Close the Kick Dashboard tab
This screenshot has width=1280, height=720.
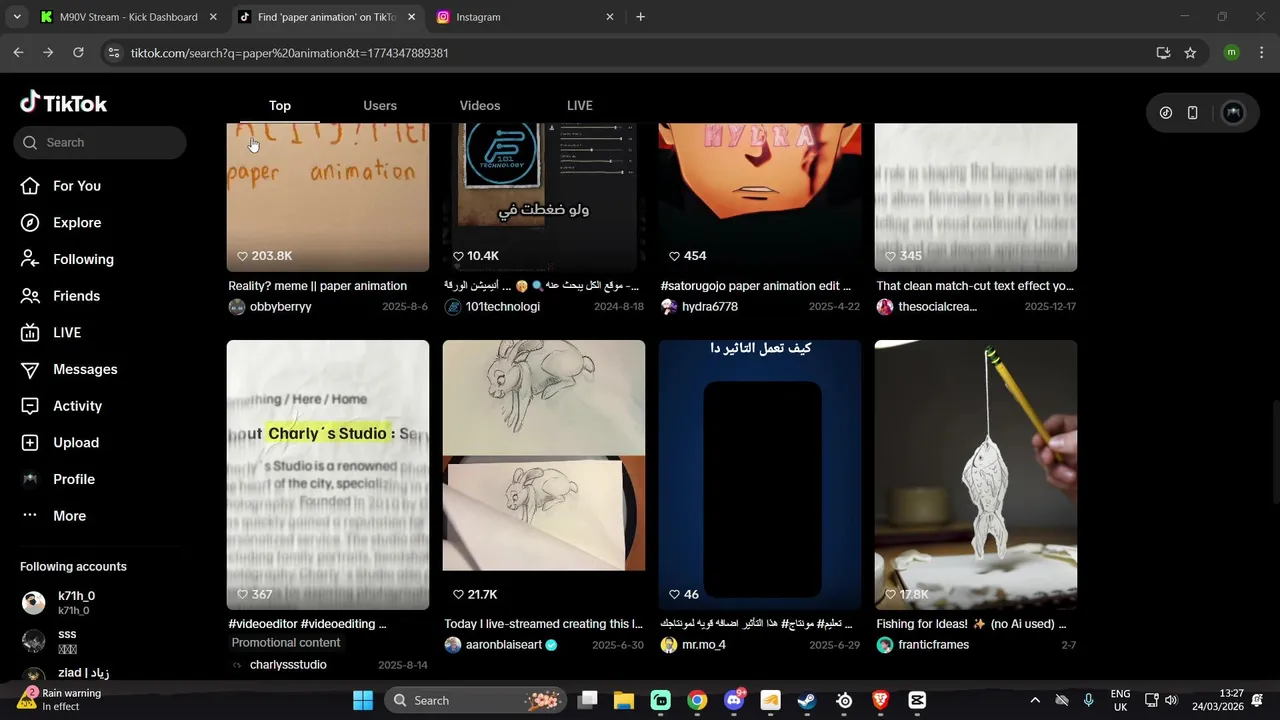[x=213, y=17]
